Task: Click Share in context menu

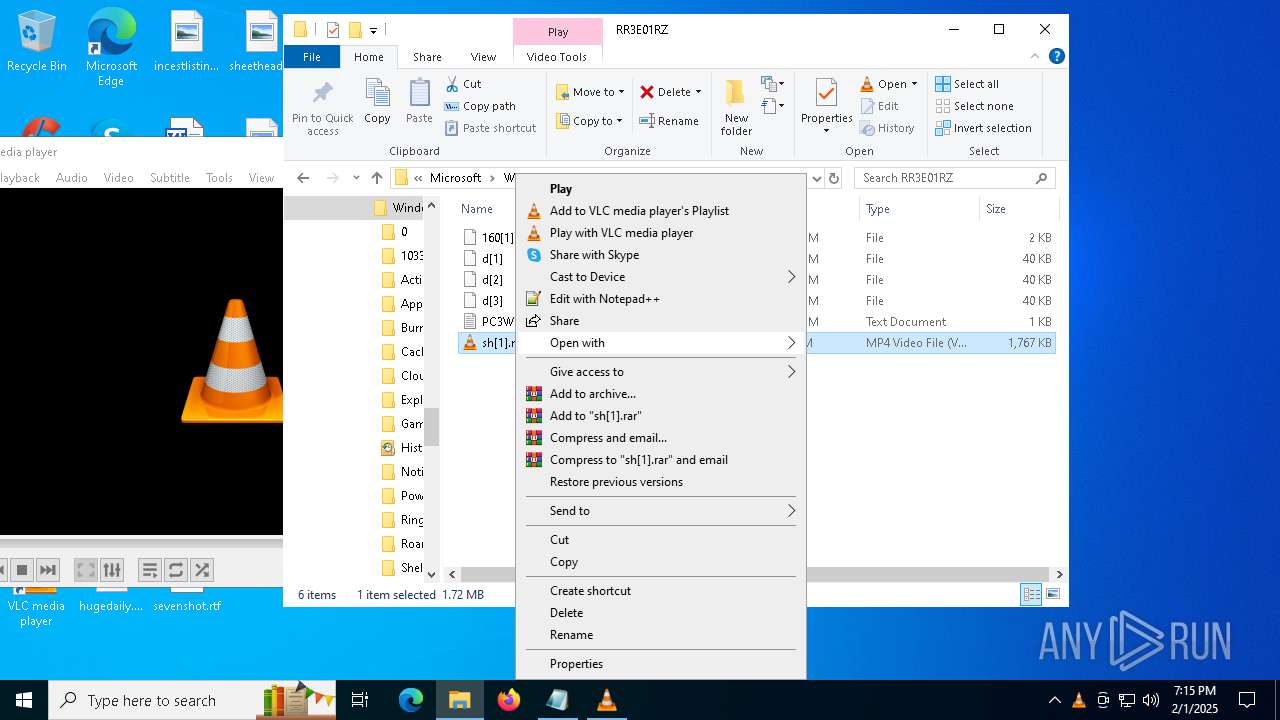Action: click(x=660, y=321)
